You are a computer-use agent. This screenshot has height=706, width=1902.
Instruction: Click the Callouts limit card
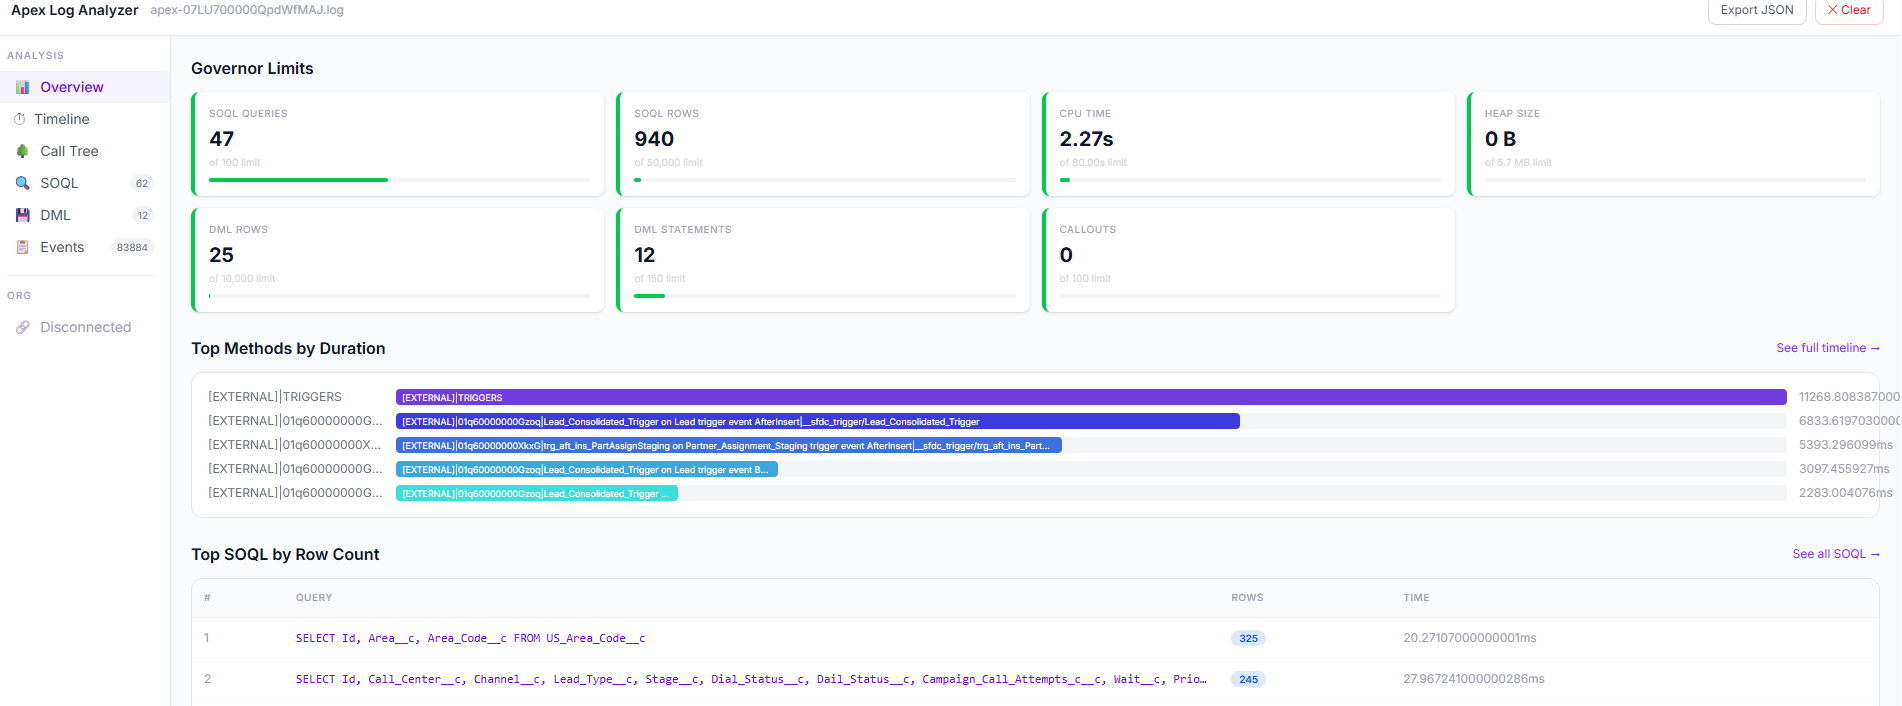(x=1248, y=260)
